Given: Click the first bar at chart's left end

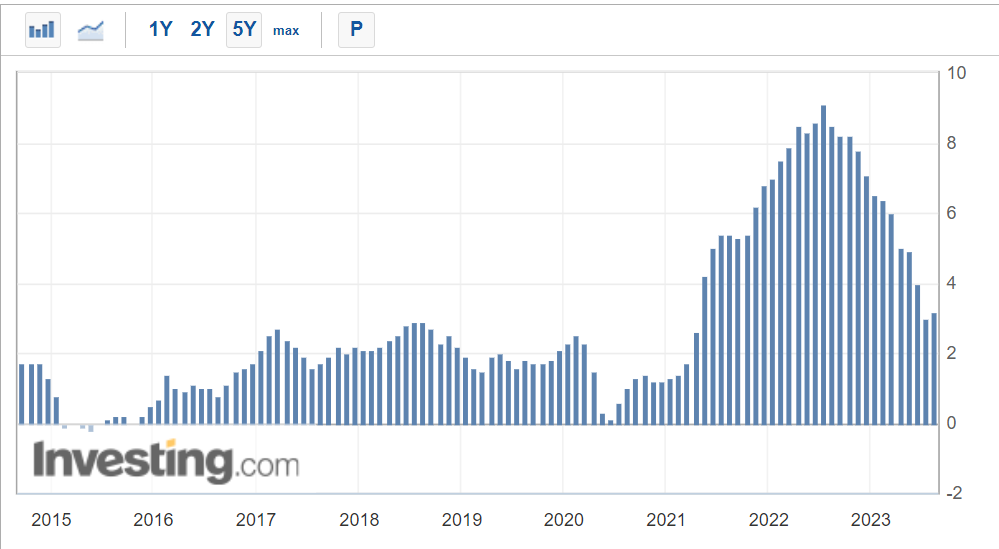Looking at the screenshot, I should coord(22,394).
